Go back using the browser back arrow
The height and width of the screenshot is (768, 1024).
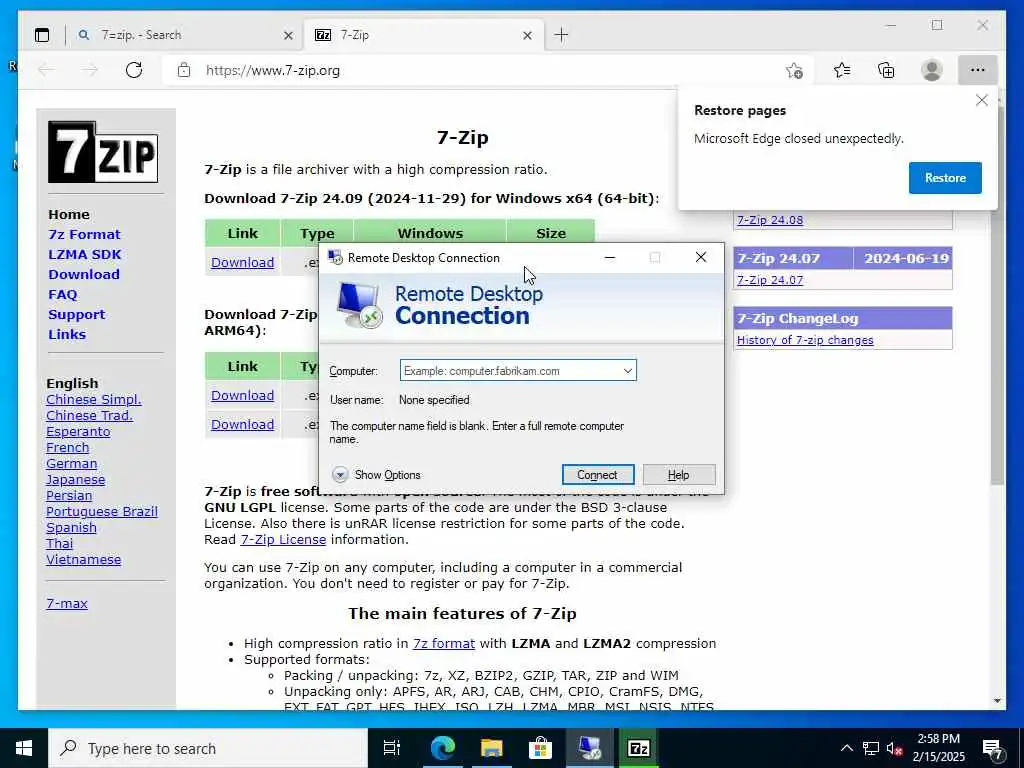pos(46,70)
